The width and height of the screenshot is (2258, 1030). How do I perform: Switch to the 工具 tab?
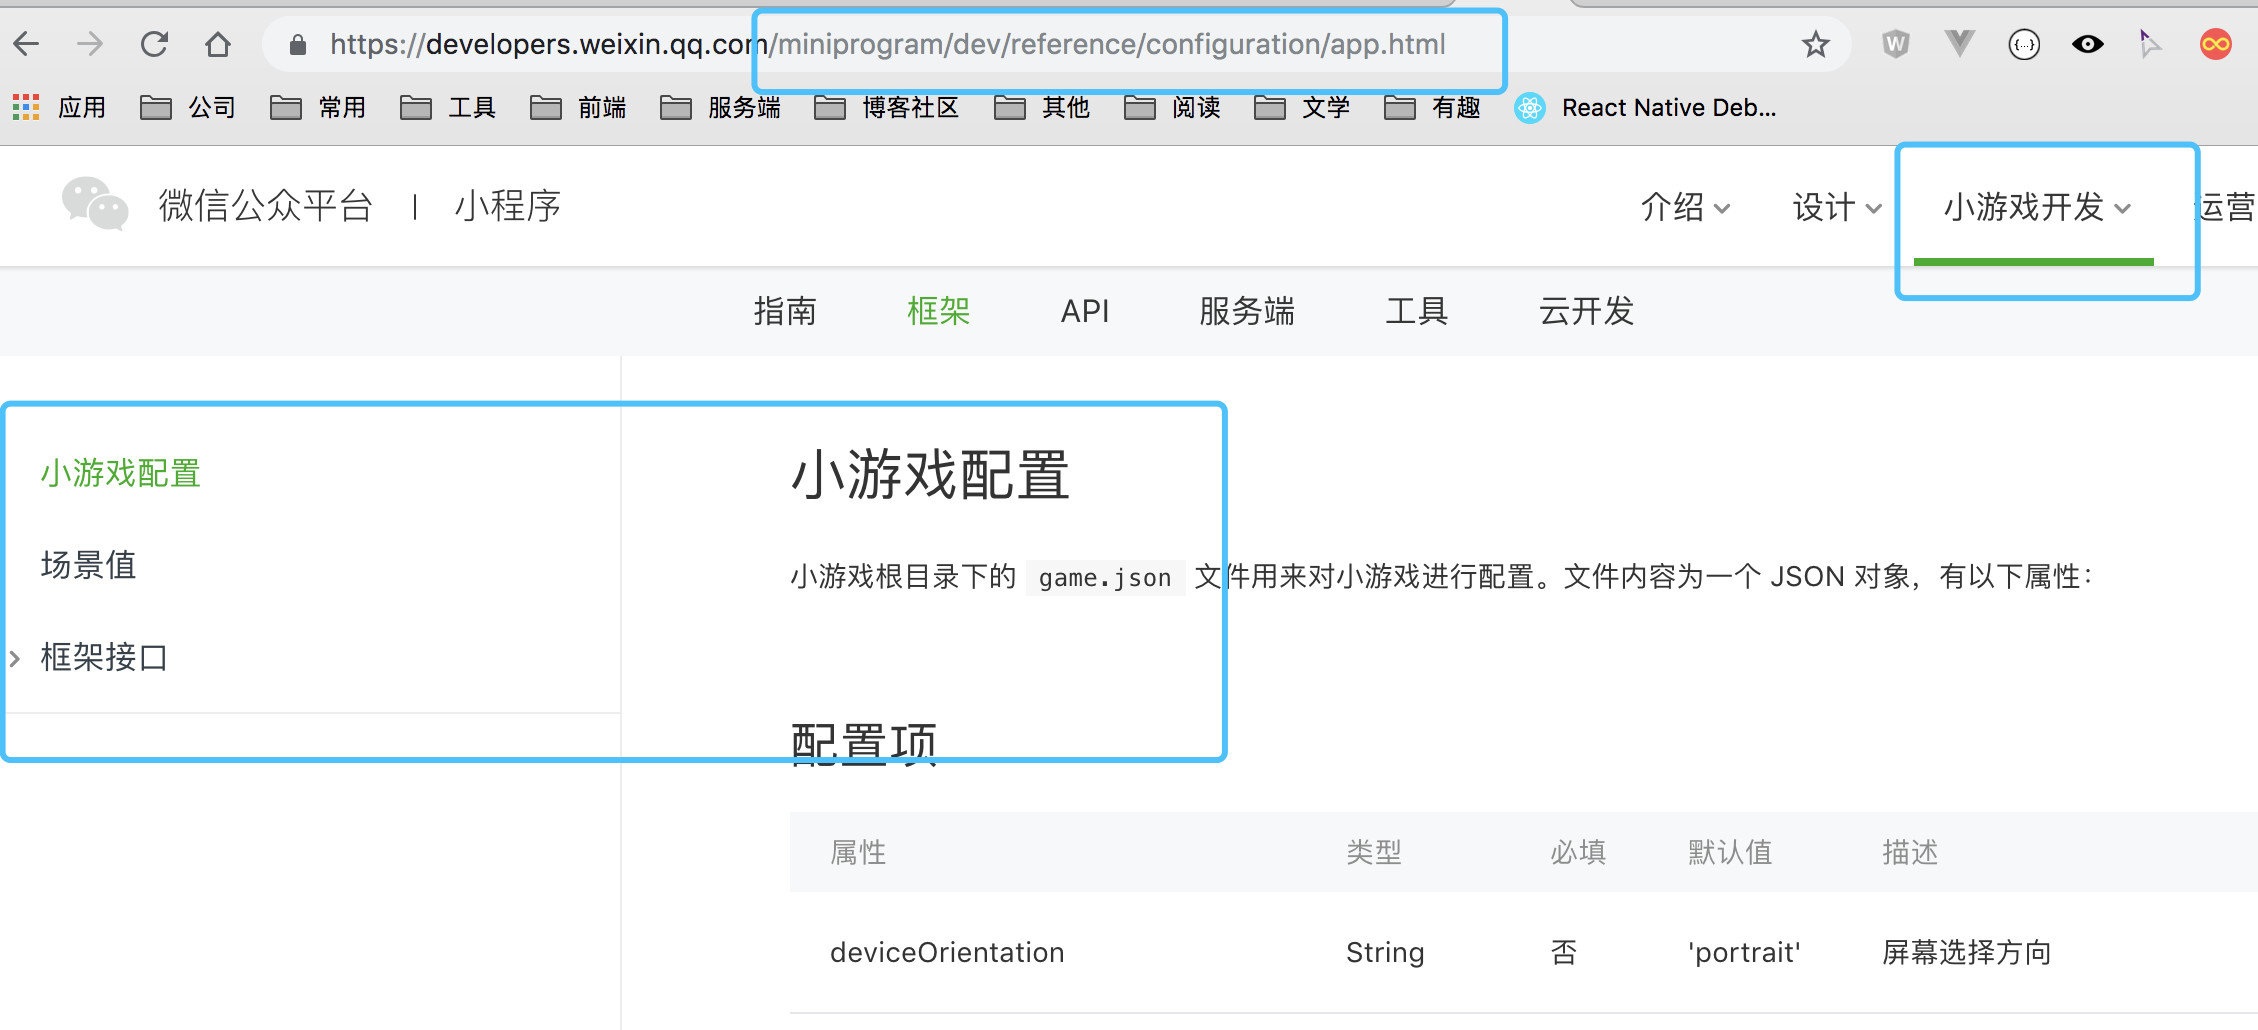(x=1417, y=311)
